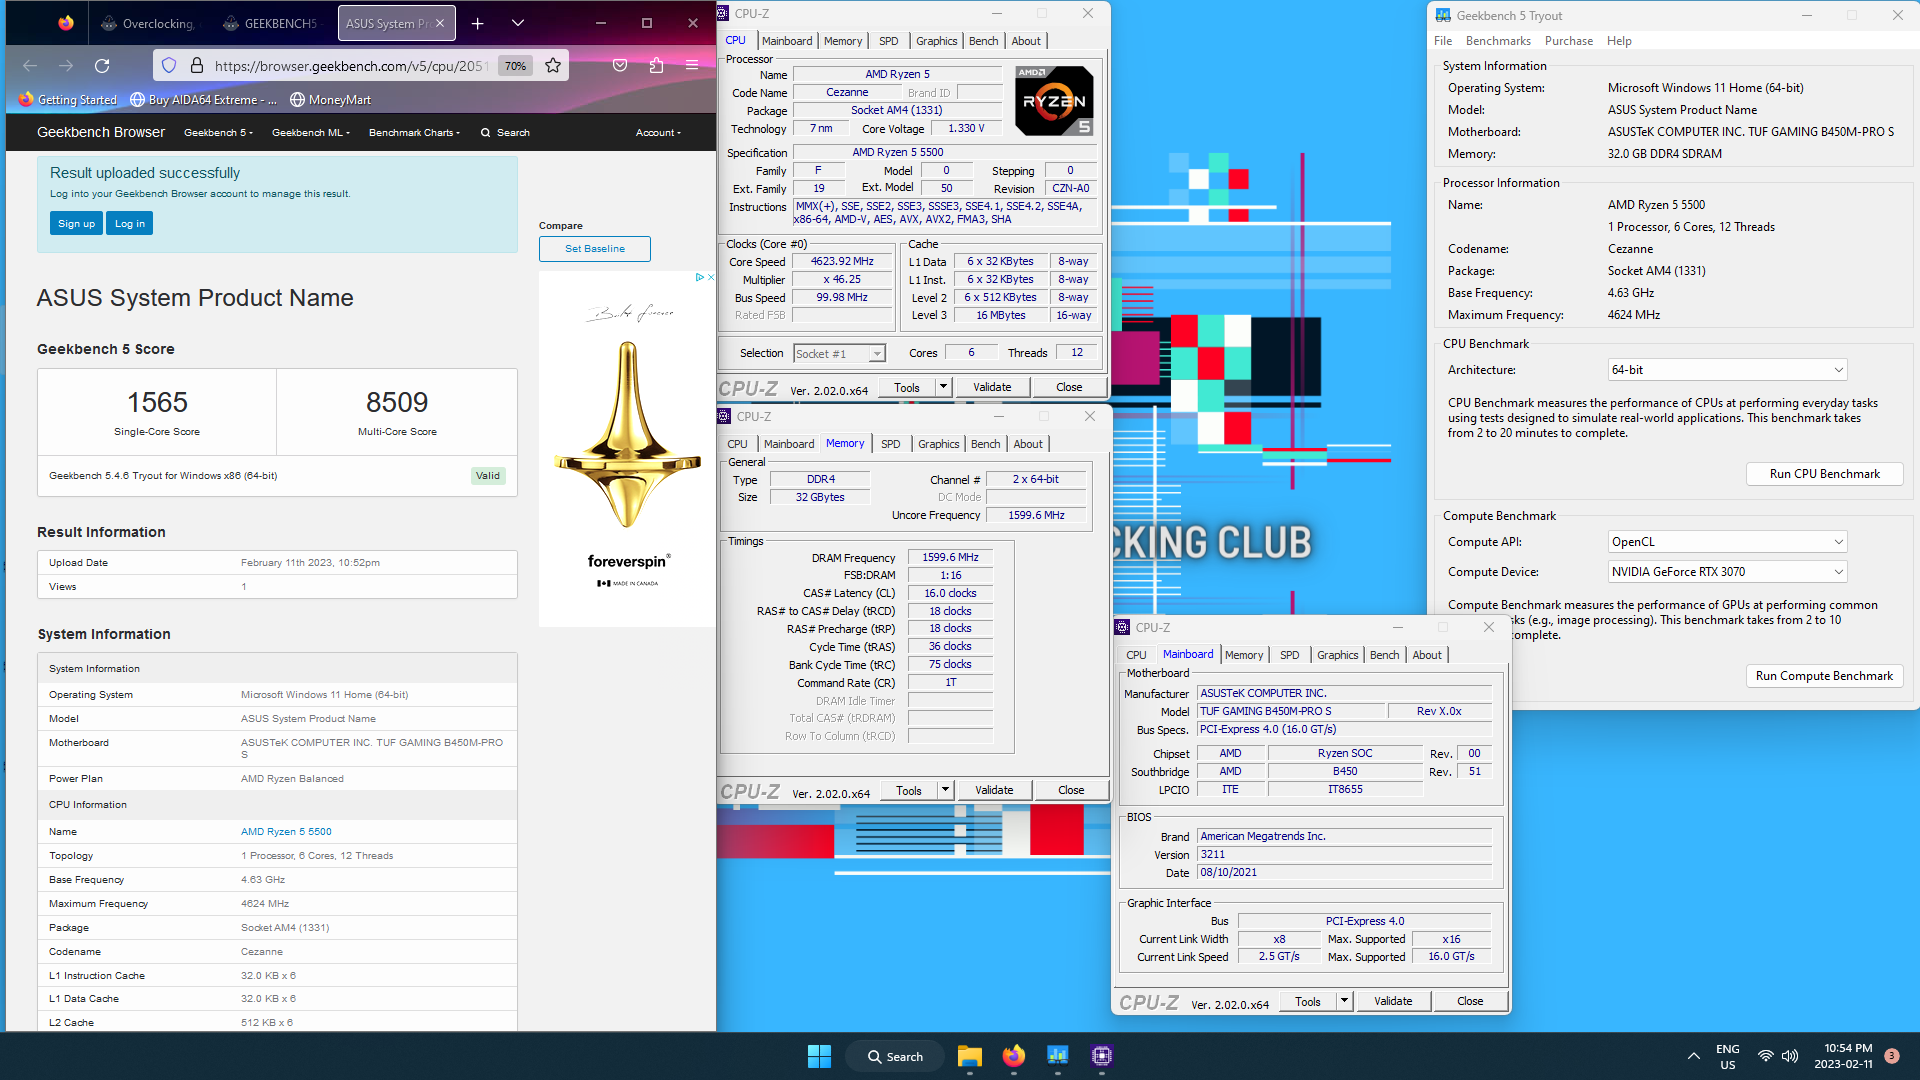Open the MoneyMart bookmark
This screenshot has width=1920, height=1080.
coord(331,100)
